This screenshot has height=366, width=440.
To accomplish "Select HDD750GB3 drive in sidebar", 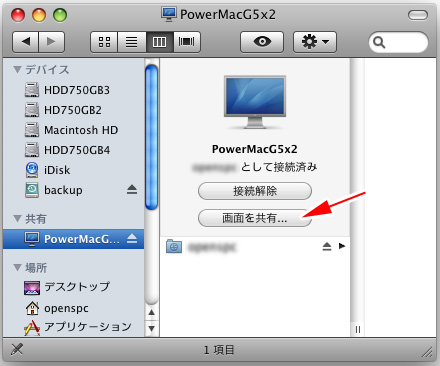I will [x=74, y=90].
